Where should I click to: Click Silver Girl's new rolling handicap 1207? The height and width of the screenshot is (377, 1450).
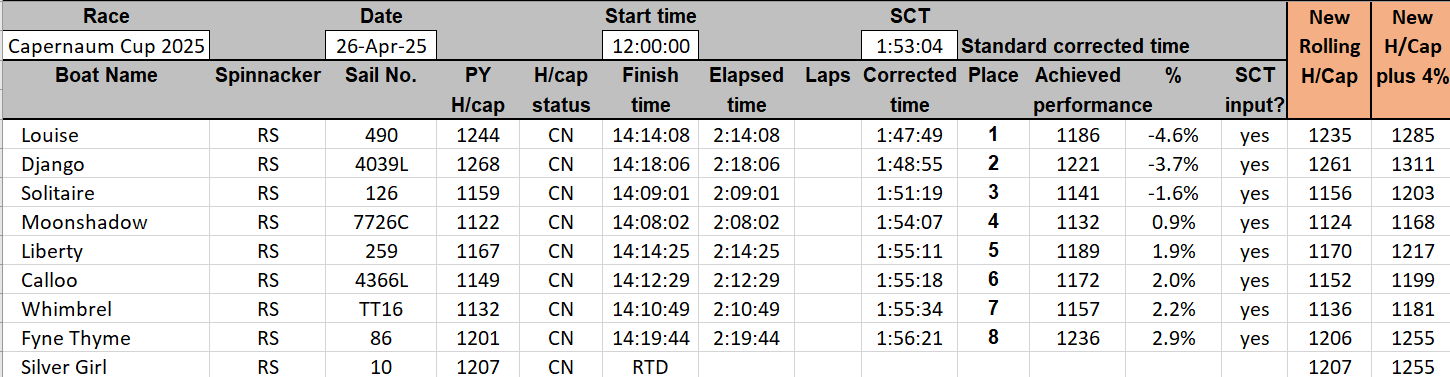click(1329, 367)
